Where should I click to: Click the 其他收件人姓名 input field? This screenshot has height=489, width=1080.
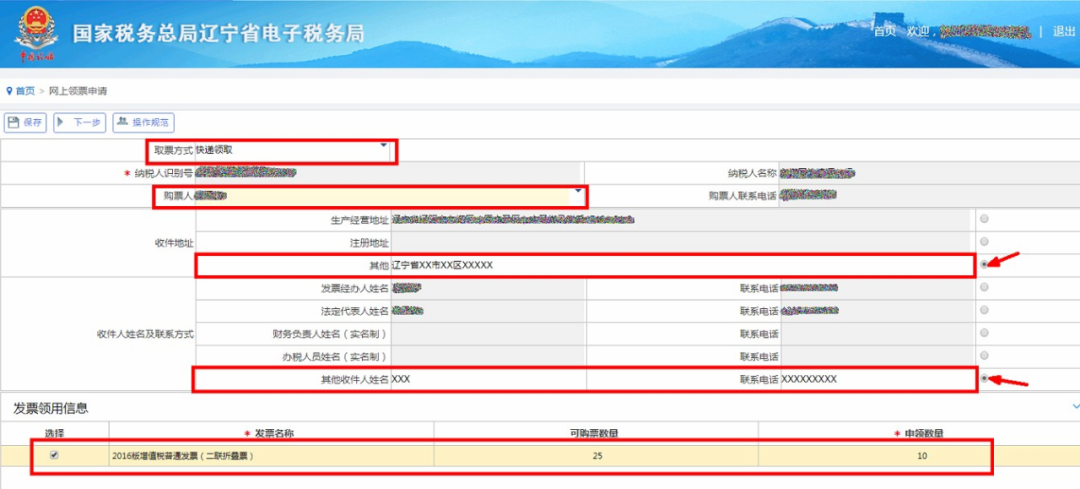click(488, 379)
